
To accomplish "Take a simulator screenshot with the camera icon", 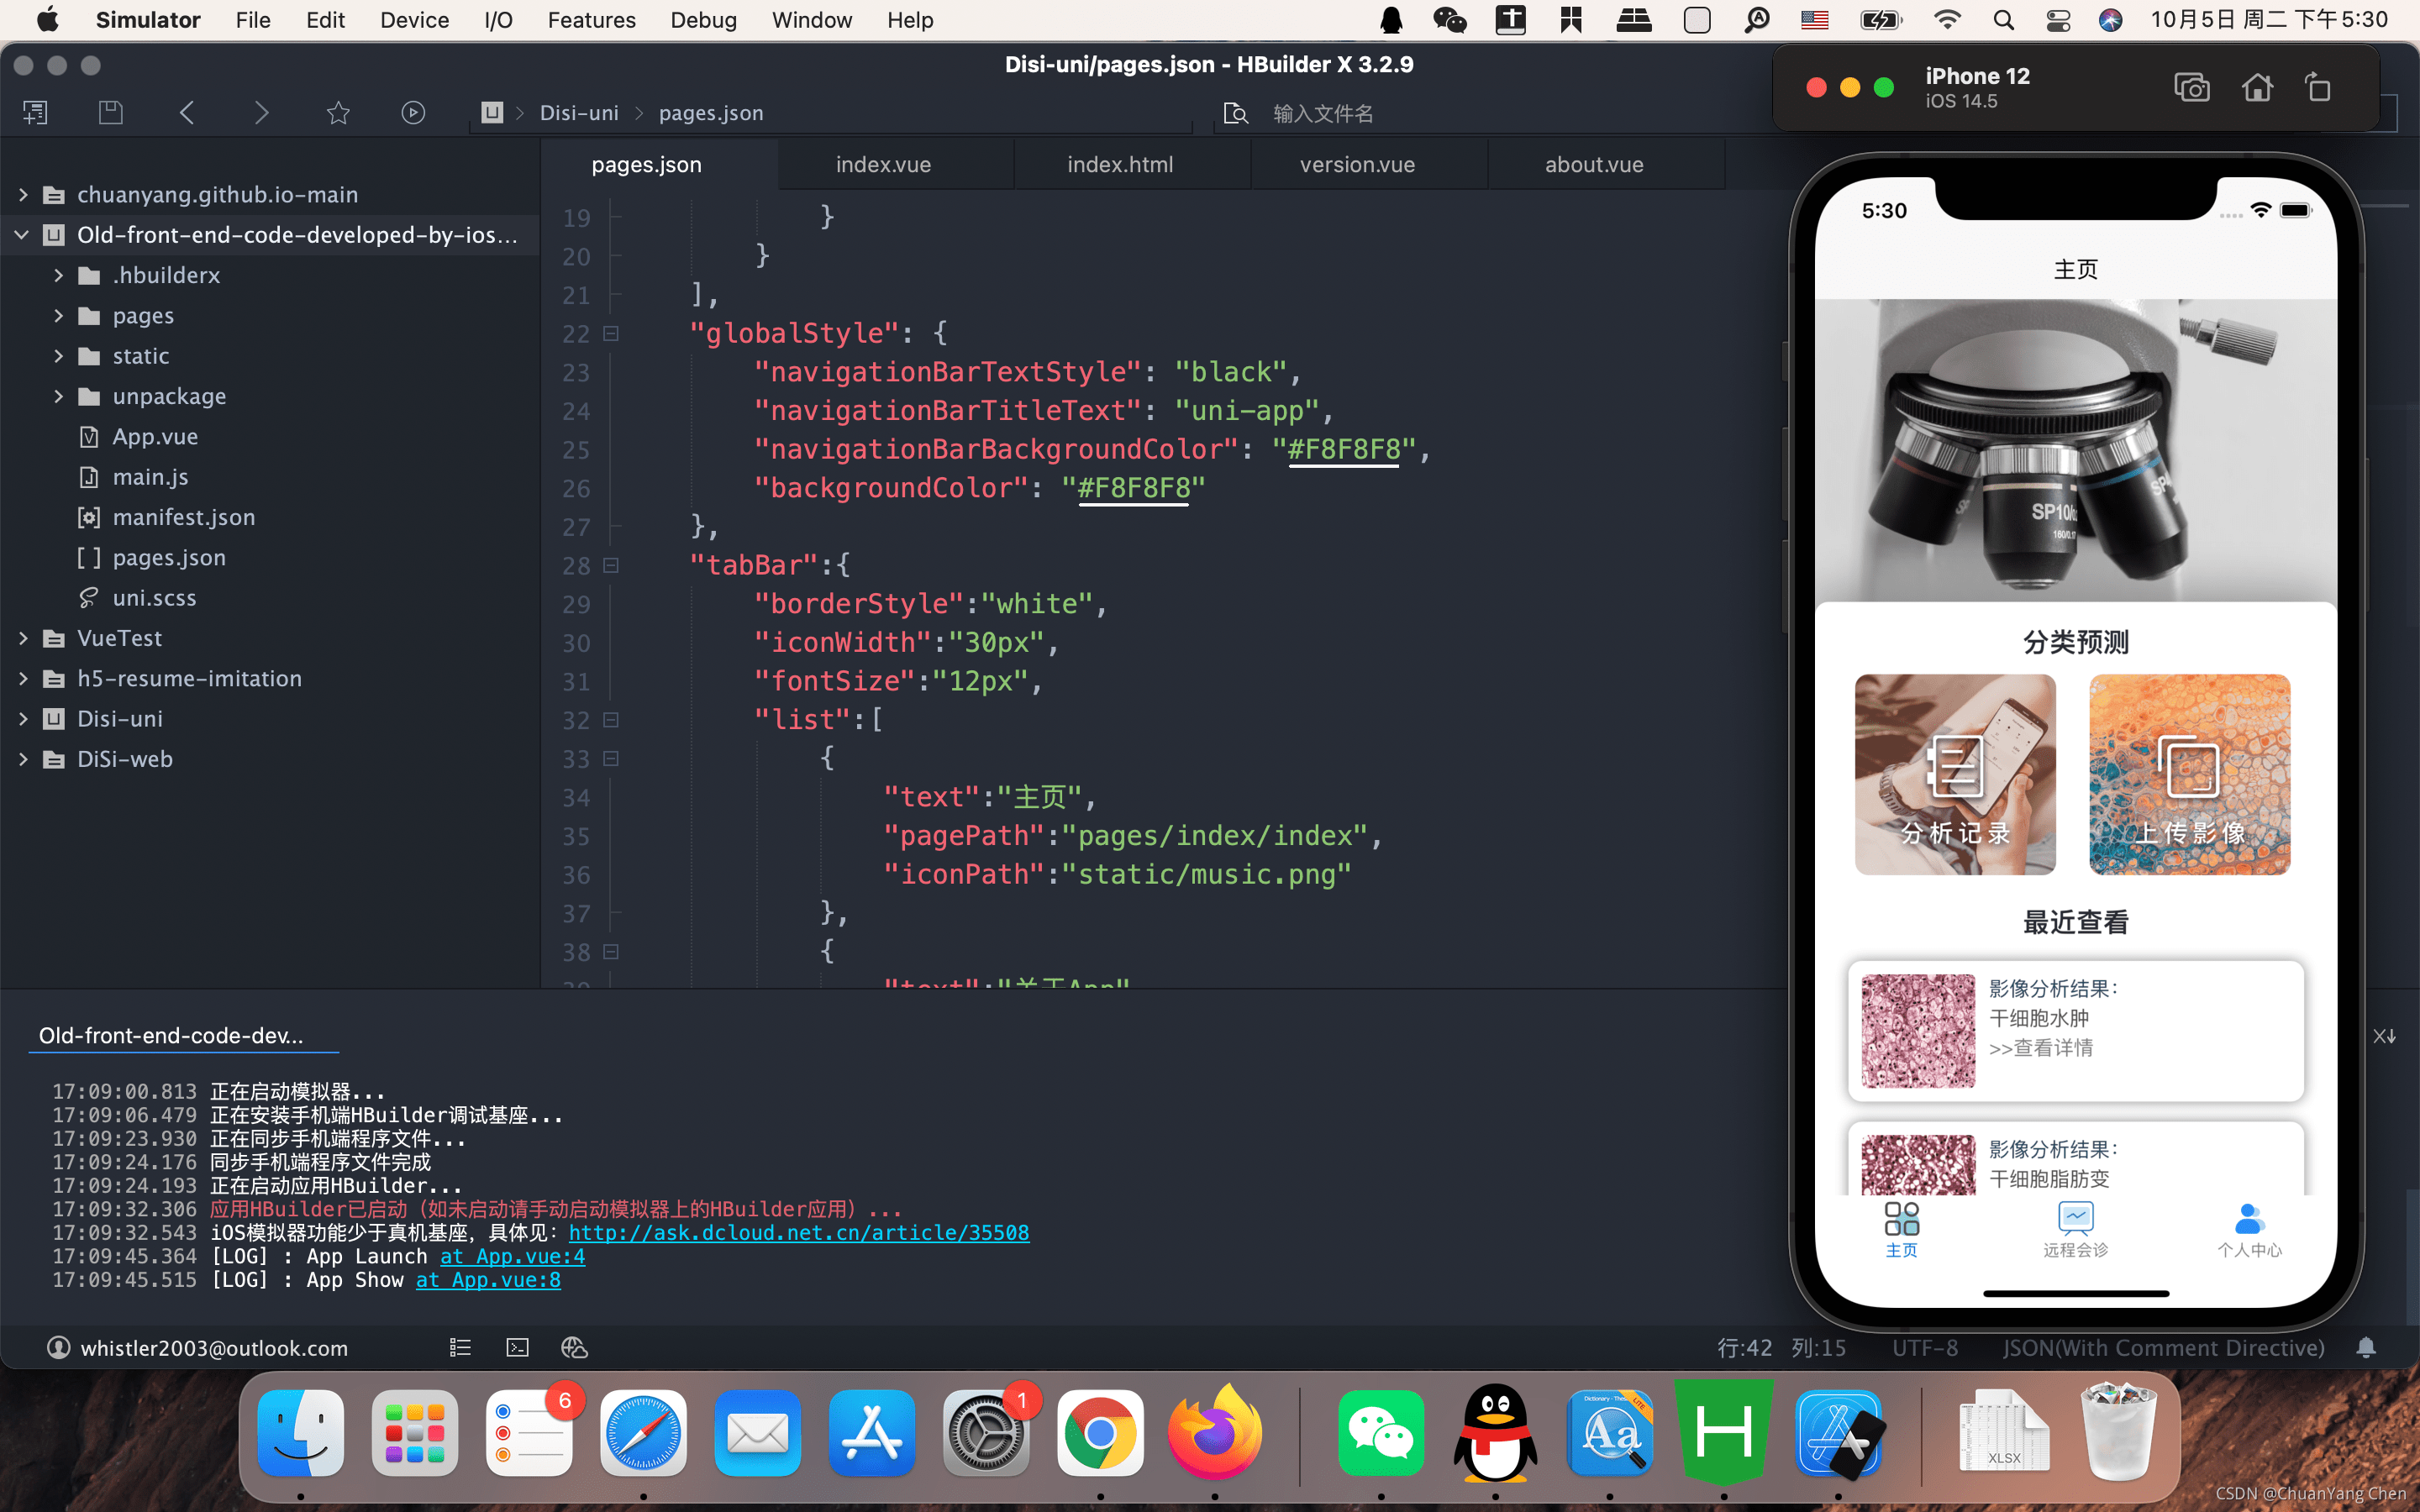I will coord(2192,88).
